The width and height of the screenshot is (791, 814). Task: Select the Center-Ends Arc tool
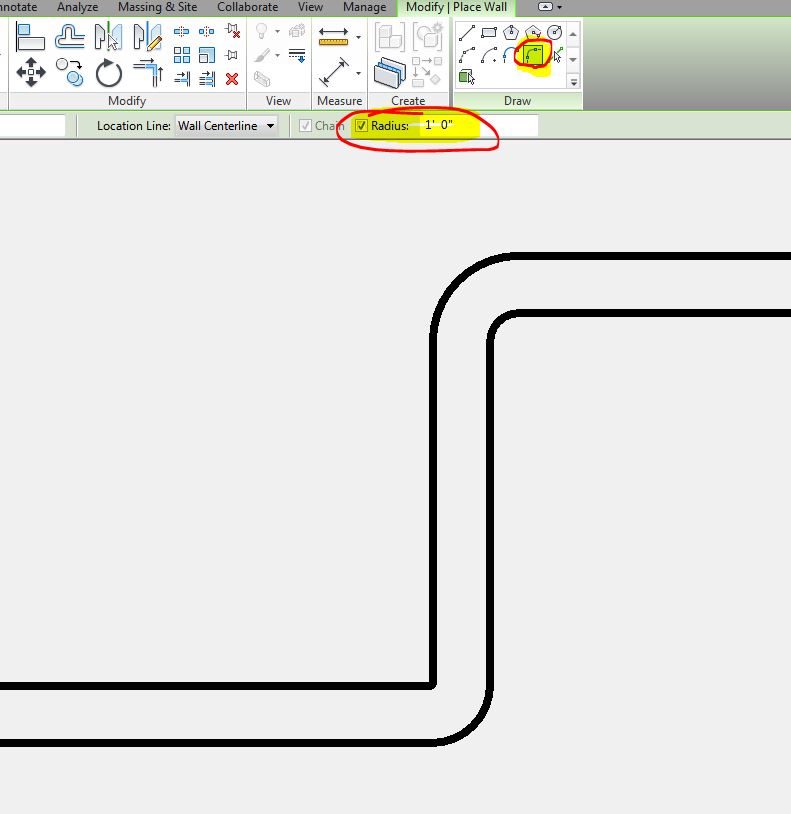(489, 55)
